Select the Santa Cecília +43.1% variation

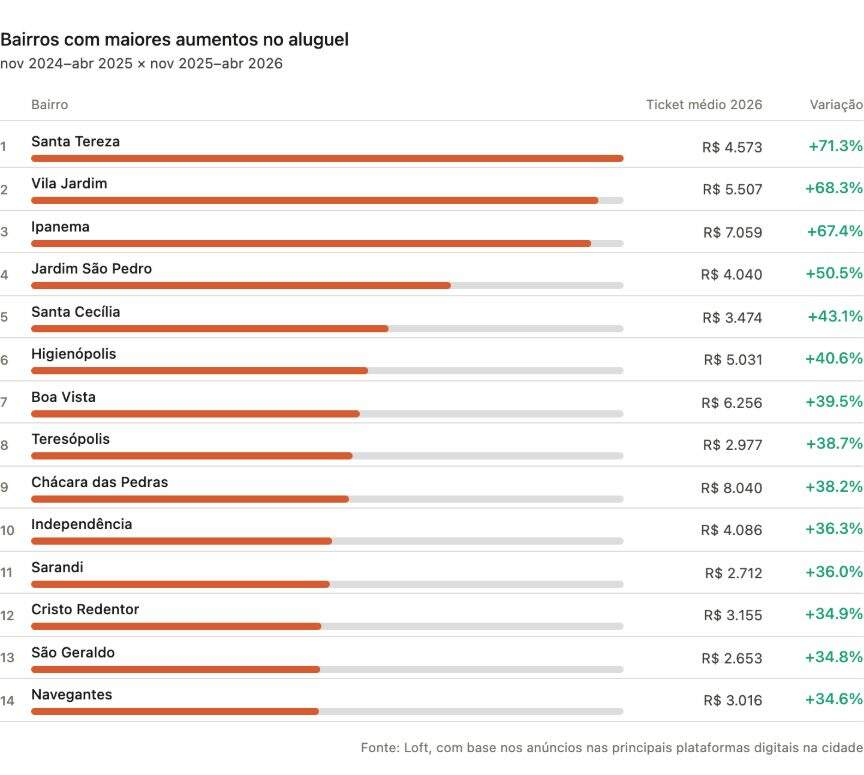pos(835,316)
